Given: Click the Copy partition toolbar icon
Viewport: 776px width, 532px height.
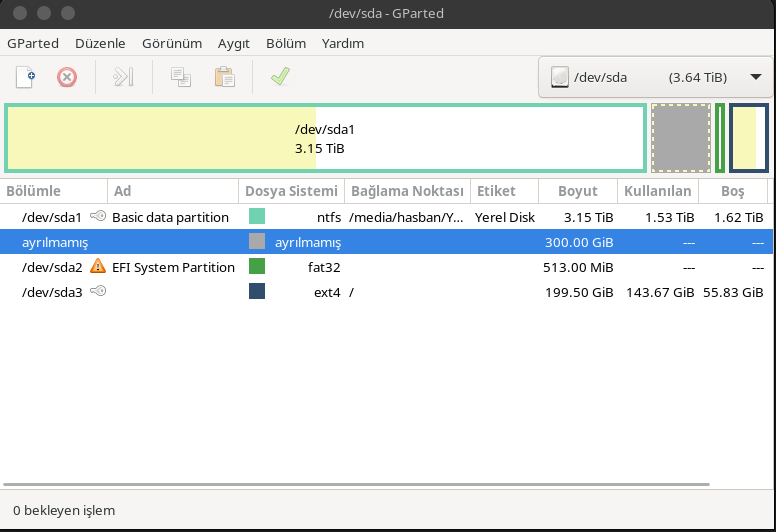Looking at the screenshot, I should coord(181,77).
